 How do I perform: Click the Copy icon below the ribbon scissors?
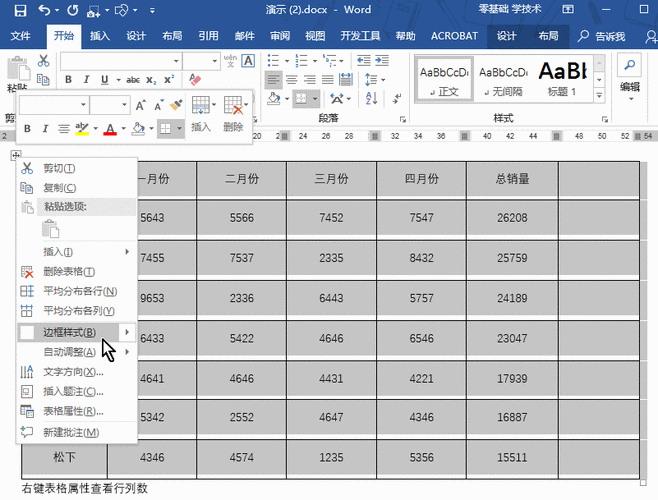[x=43, y=79]
